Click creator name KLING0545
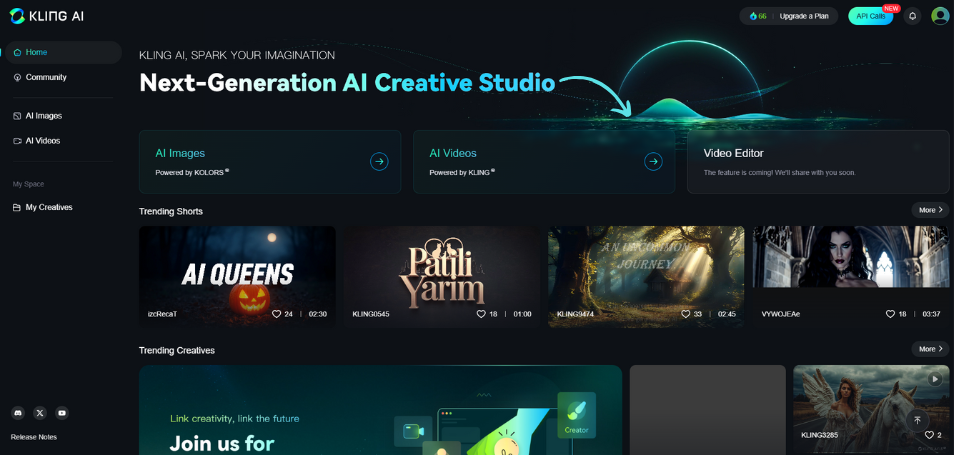Image resolution: width=954 pixels, height=455 pixels. (x=371, y=314)
